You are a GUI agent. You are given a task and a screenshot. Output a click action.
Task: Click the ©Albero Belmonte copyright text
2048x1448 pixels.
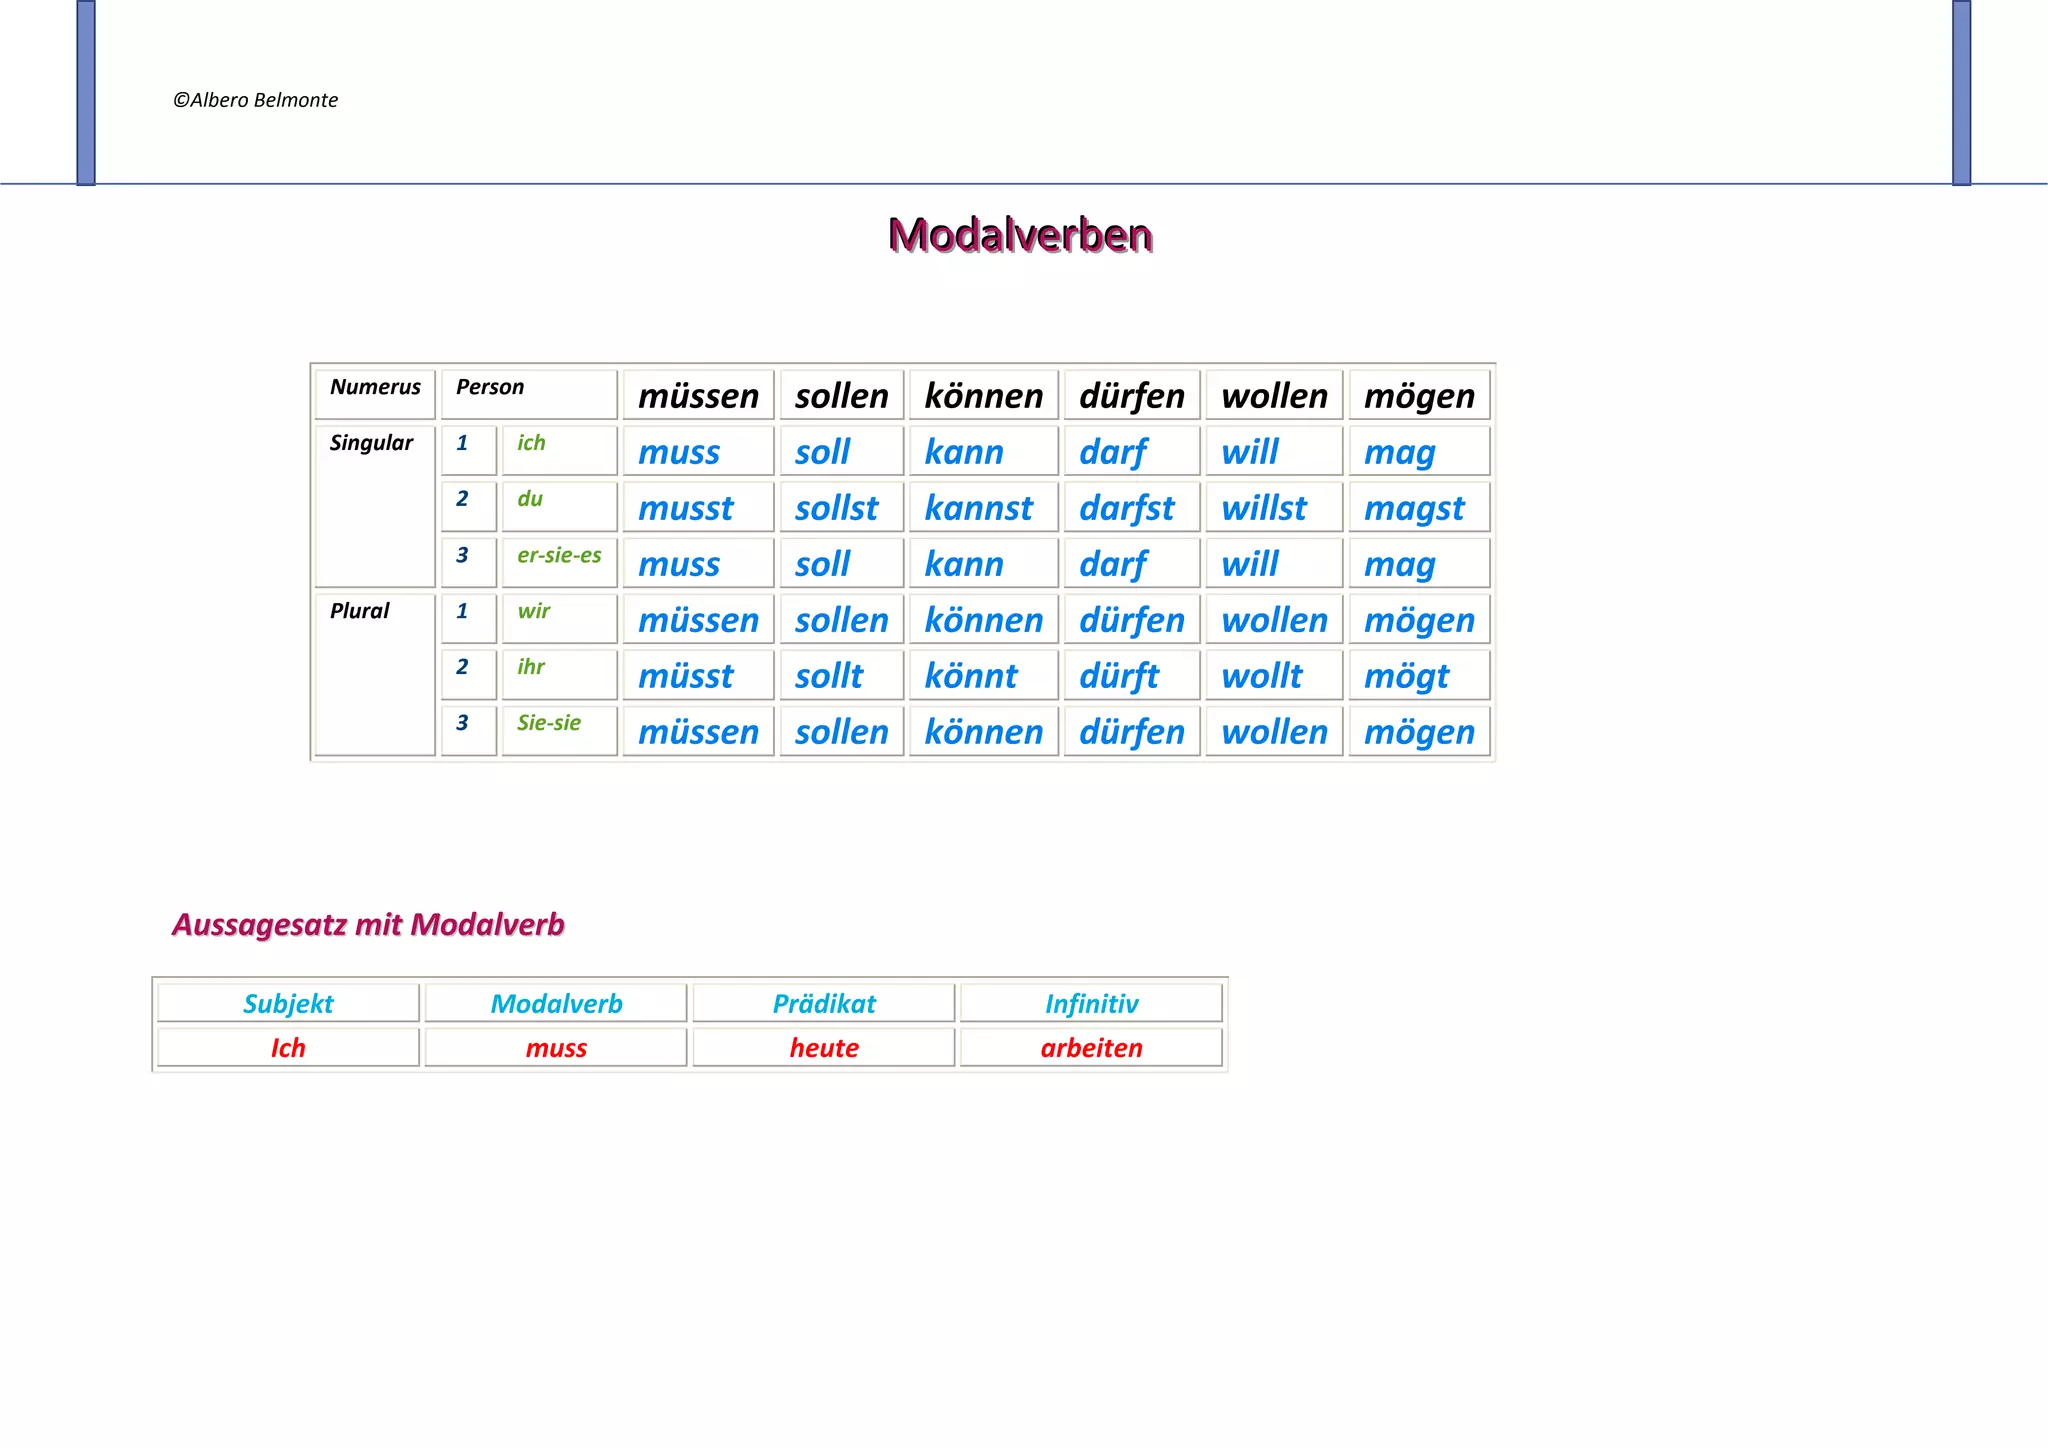click(256, 100)
